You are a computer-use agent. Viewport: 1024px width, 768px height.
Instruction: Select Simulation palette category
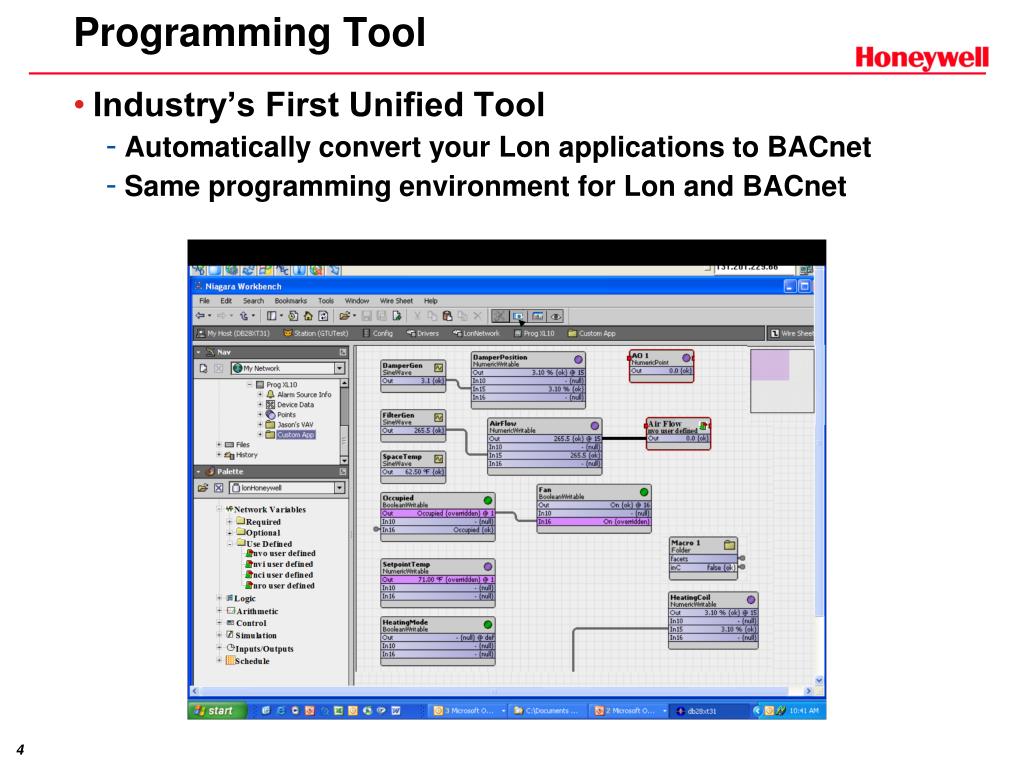251,635
